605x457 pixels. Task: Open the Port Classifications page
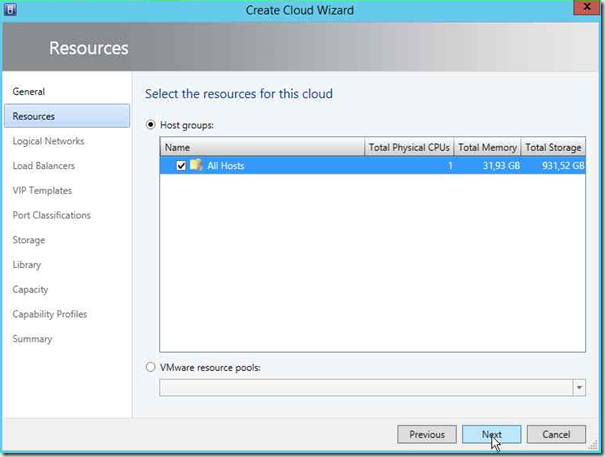51,215
